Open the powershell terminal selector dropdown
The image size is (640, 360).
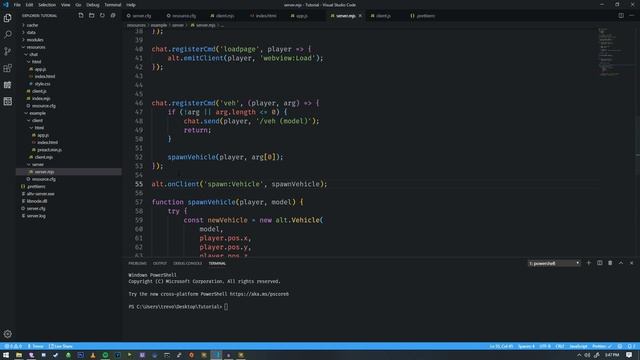[554, 263]
